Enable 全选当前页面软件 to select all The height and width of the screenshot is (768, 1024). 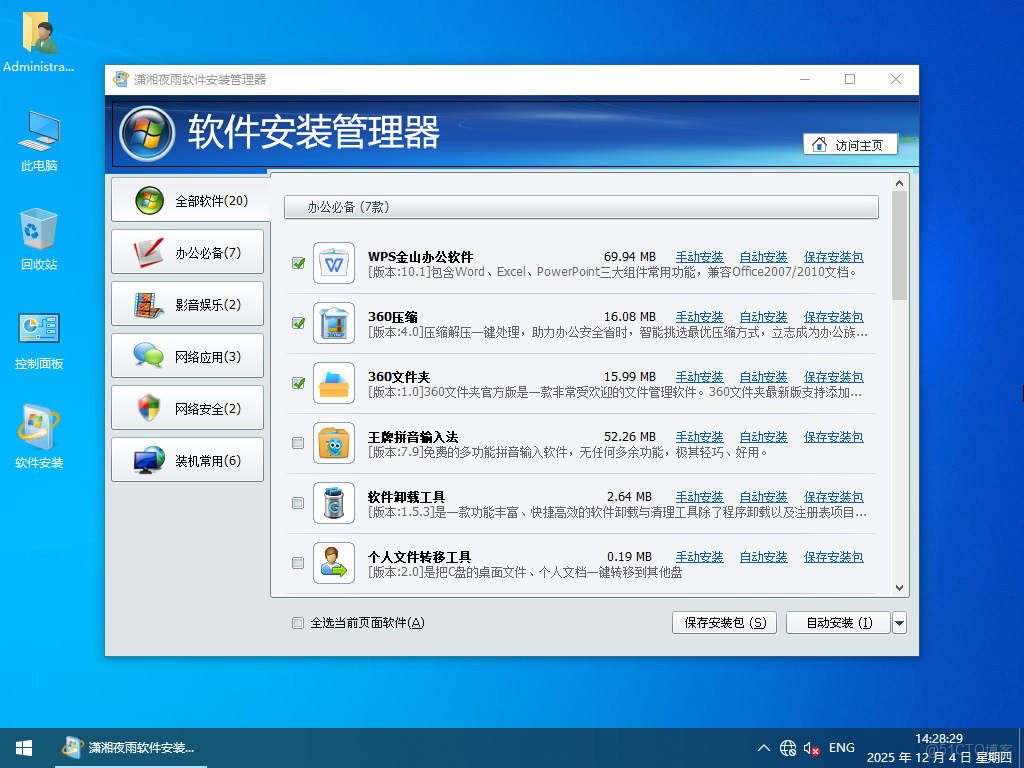(297, 622)
